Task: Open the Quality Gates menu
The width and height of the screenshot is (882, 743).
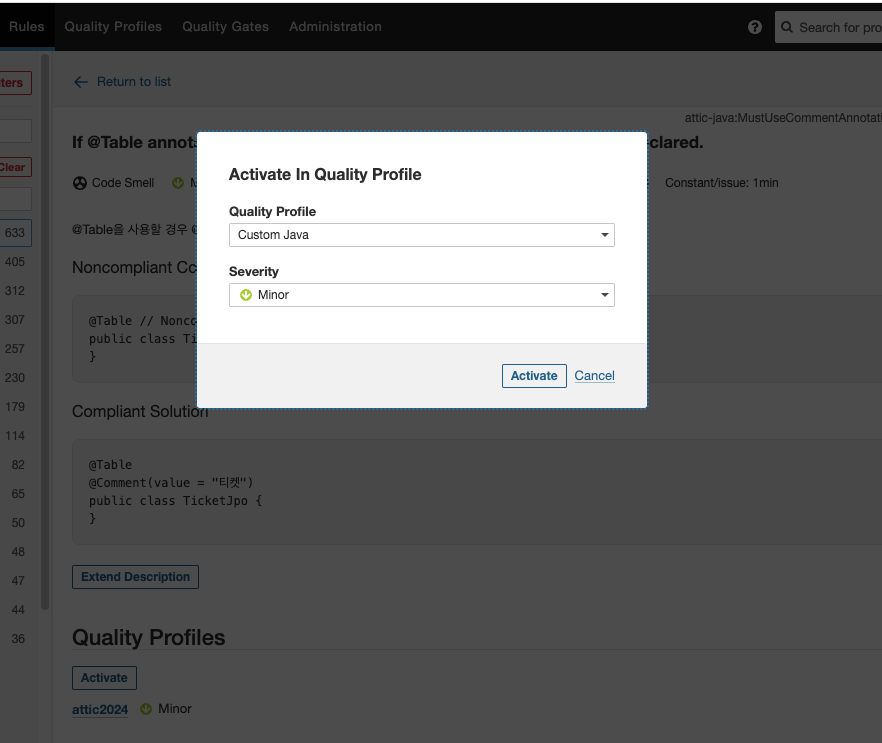Action: pyautogui.click(x=226, y=26)
